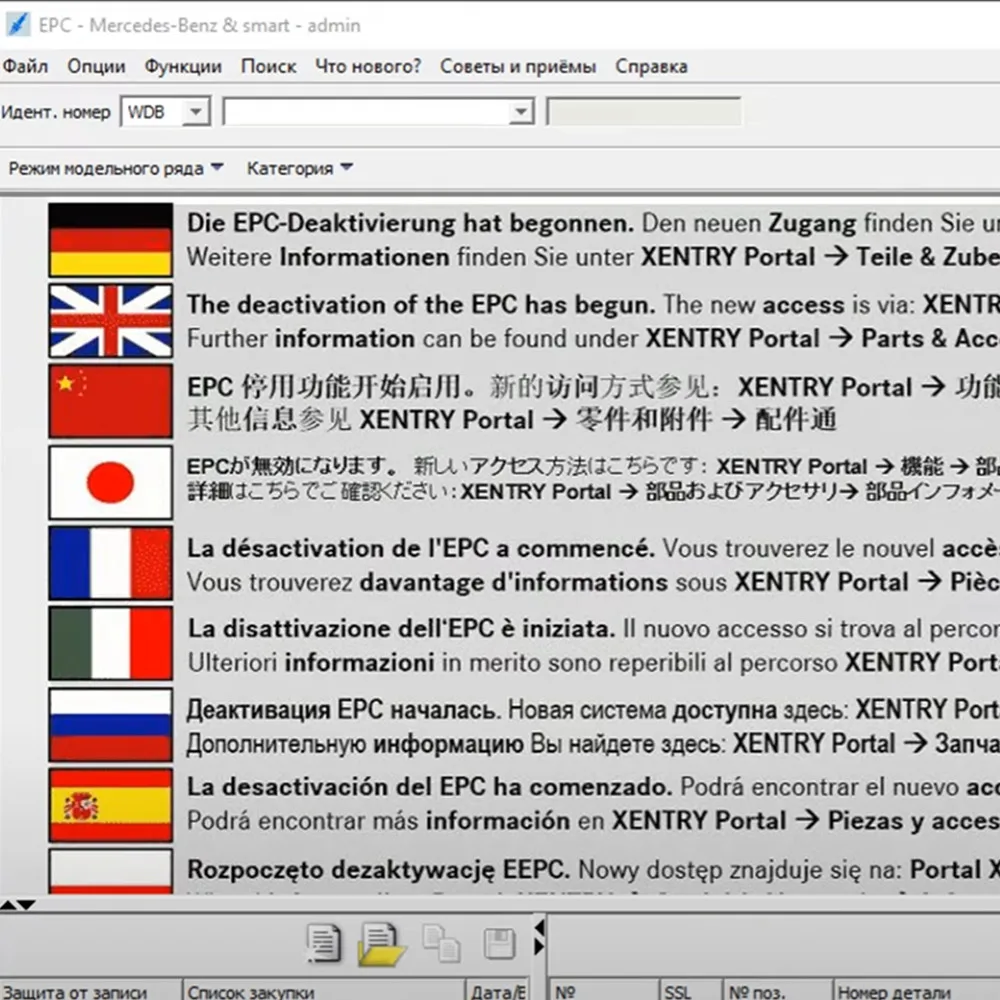Viewport: 1000px width, 1000px height.
Task: Open the Советы и приёмы menu
Action: coord(518,66)
